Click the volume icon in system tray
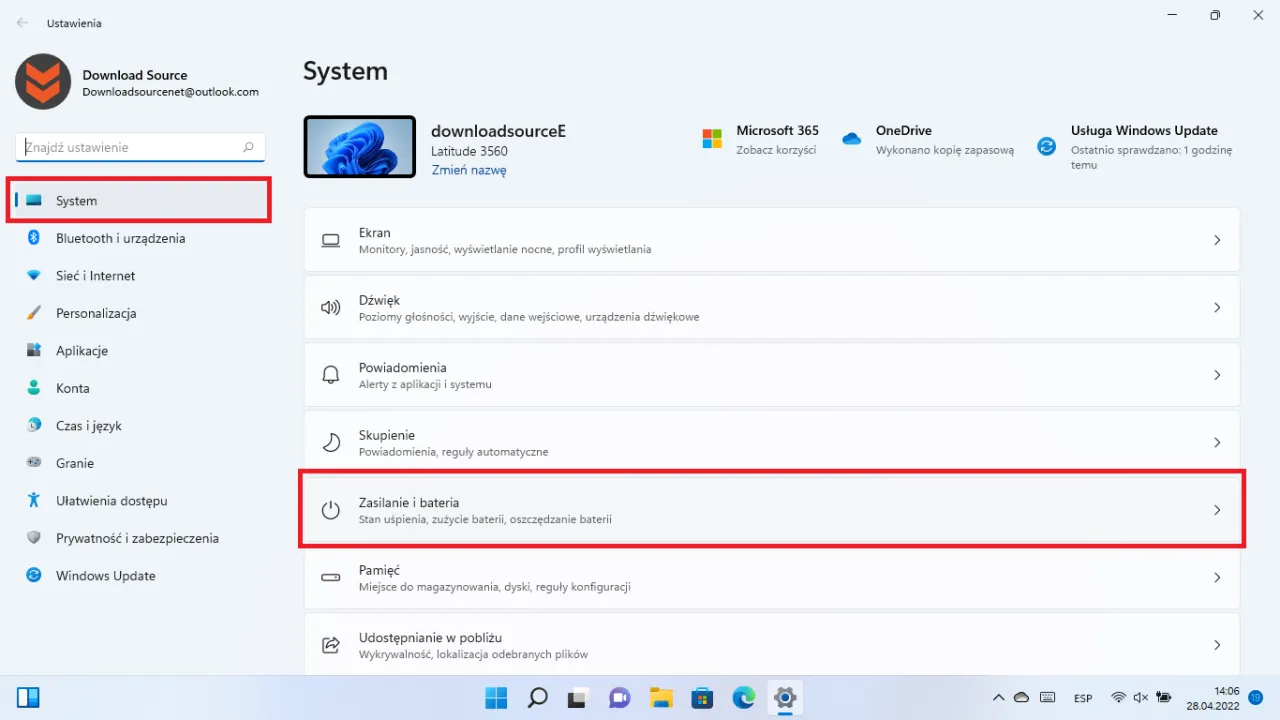The height and width of the screenshot is (720, 1280). click(1141, 697)
